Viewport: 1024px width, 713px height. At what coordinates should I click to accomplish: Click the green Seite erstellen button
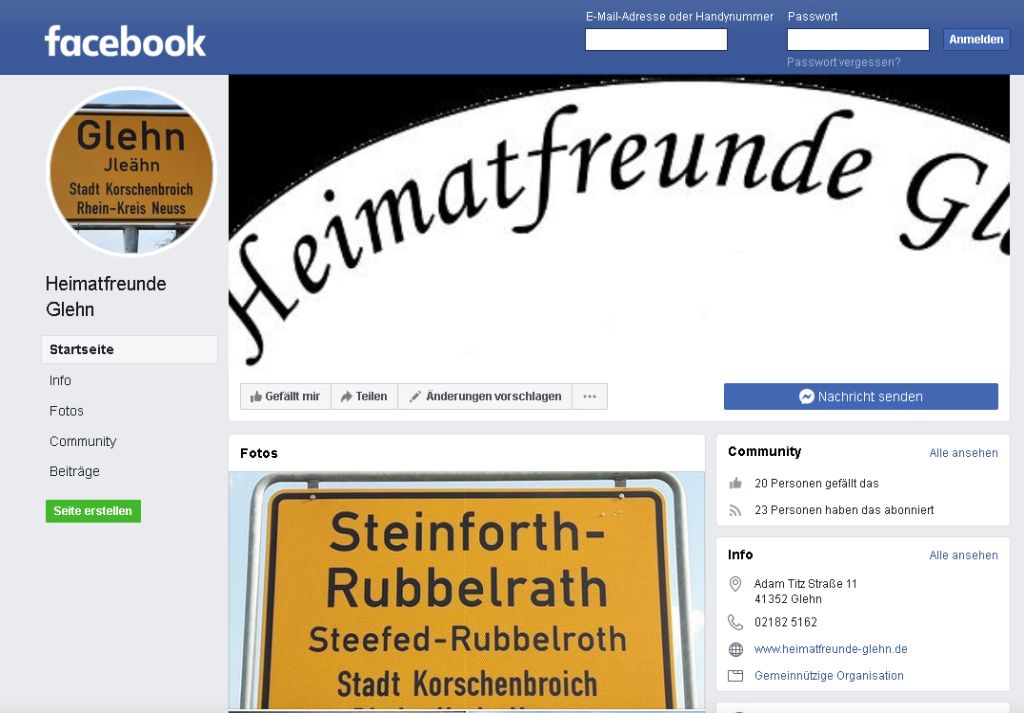coord(93,511)
